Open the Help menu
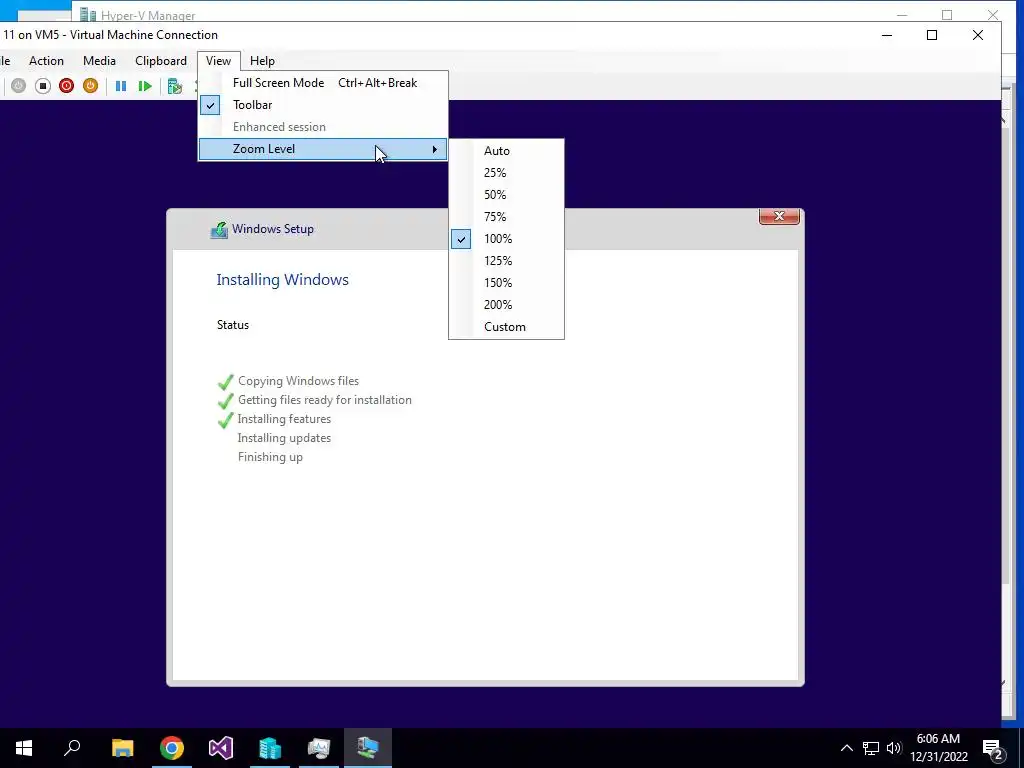Viewport: 1024px width, 768px height. tap(262, 61)
